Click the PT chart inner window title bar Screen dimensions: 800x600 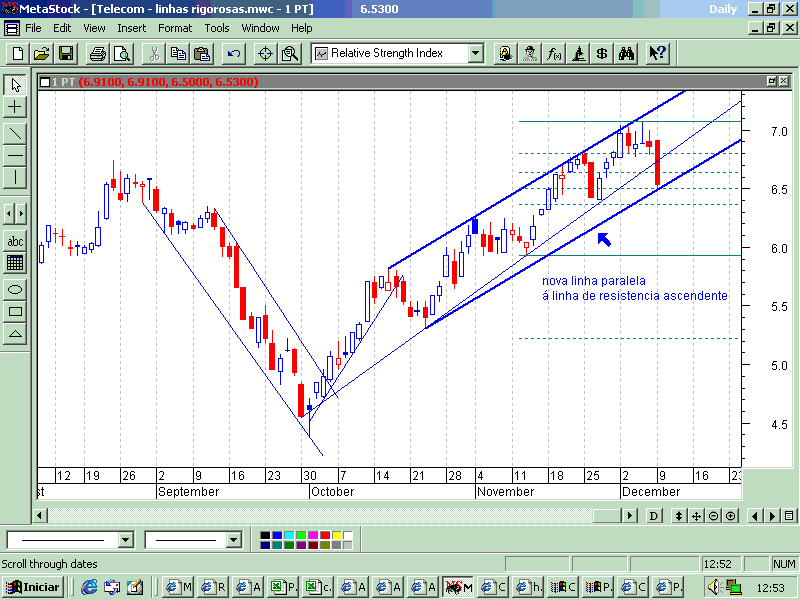[415, 82]
